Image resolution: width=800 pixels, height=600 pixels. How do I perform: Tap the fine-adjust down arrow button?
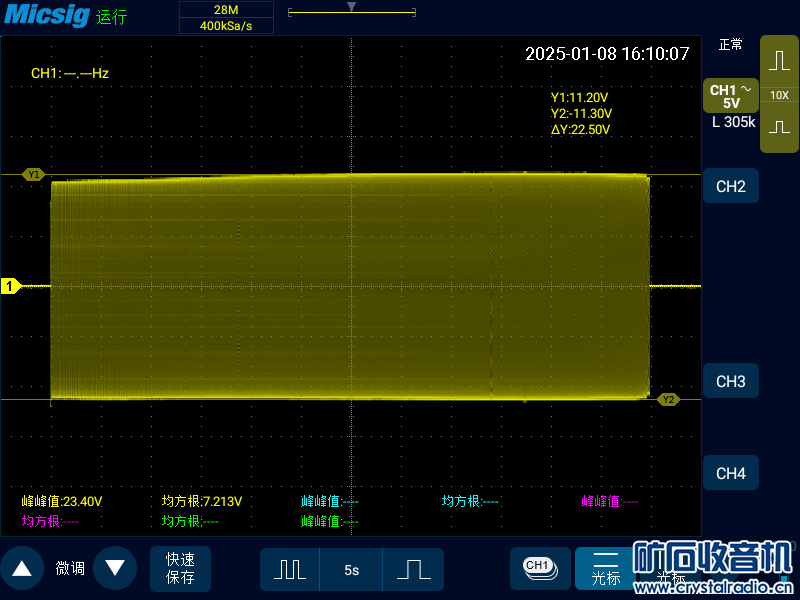[115, 569]
